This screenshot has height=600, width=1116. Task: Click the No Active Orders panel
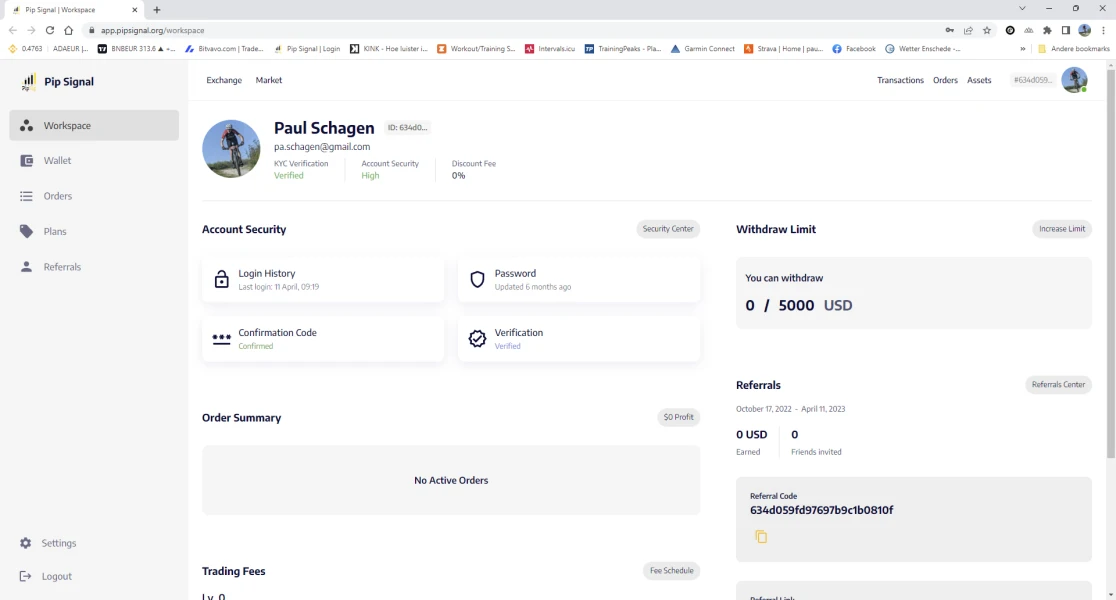coord(451,480)
